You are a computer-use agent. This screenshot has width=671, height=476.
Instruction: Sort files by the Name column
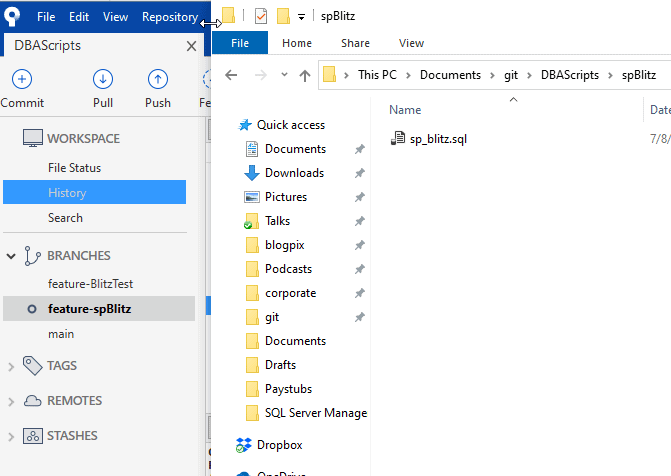pos(405,110)
